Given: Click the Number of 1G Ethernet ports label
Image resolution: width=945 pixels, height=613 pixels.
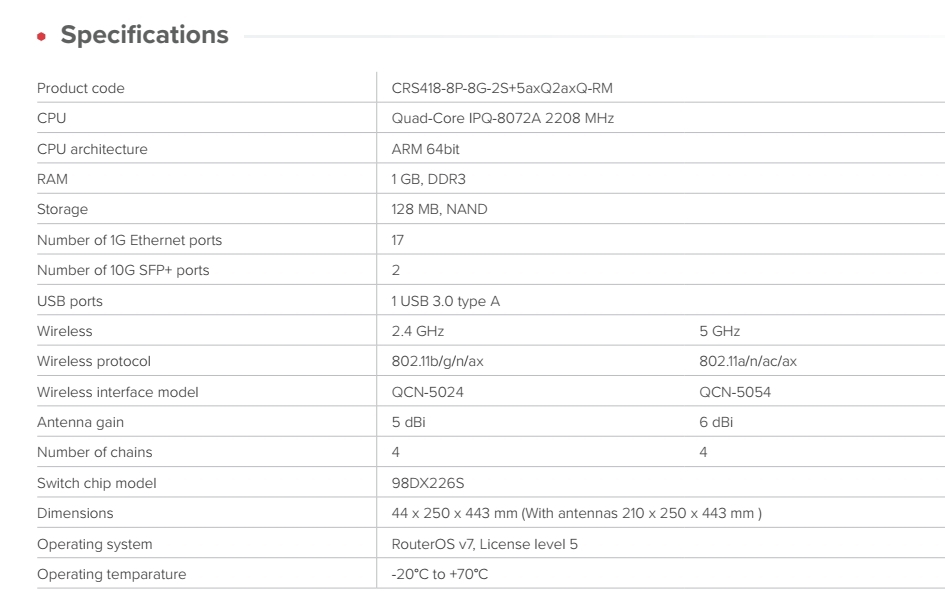Looking at the screenshot, I should (x=129, y=240).
